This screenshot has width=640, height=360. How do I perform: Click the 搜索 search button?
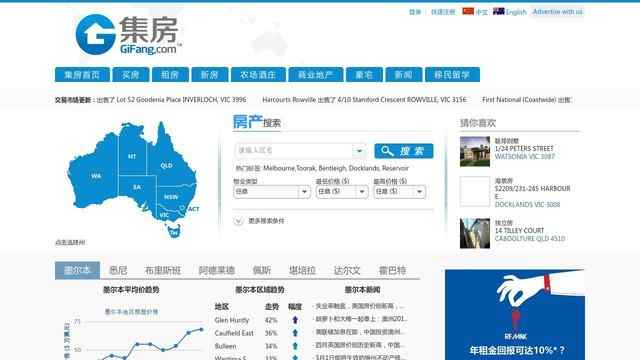[x=404, y=151]
